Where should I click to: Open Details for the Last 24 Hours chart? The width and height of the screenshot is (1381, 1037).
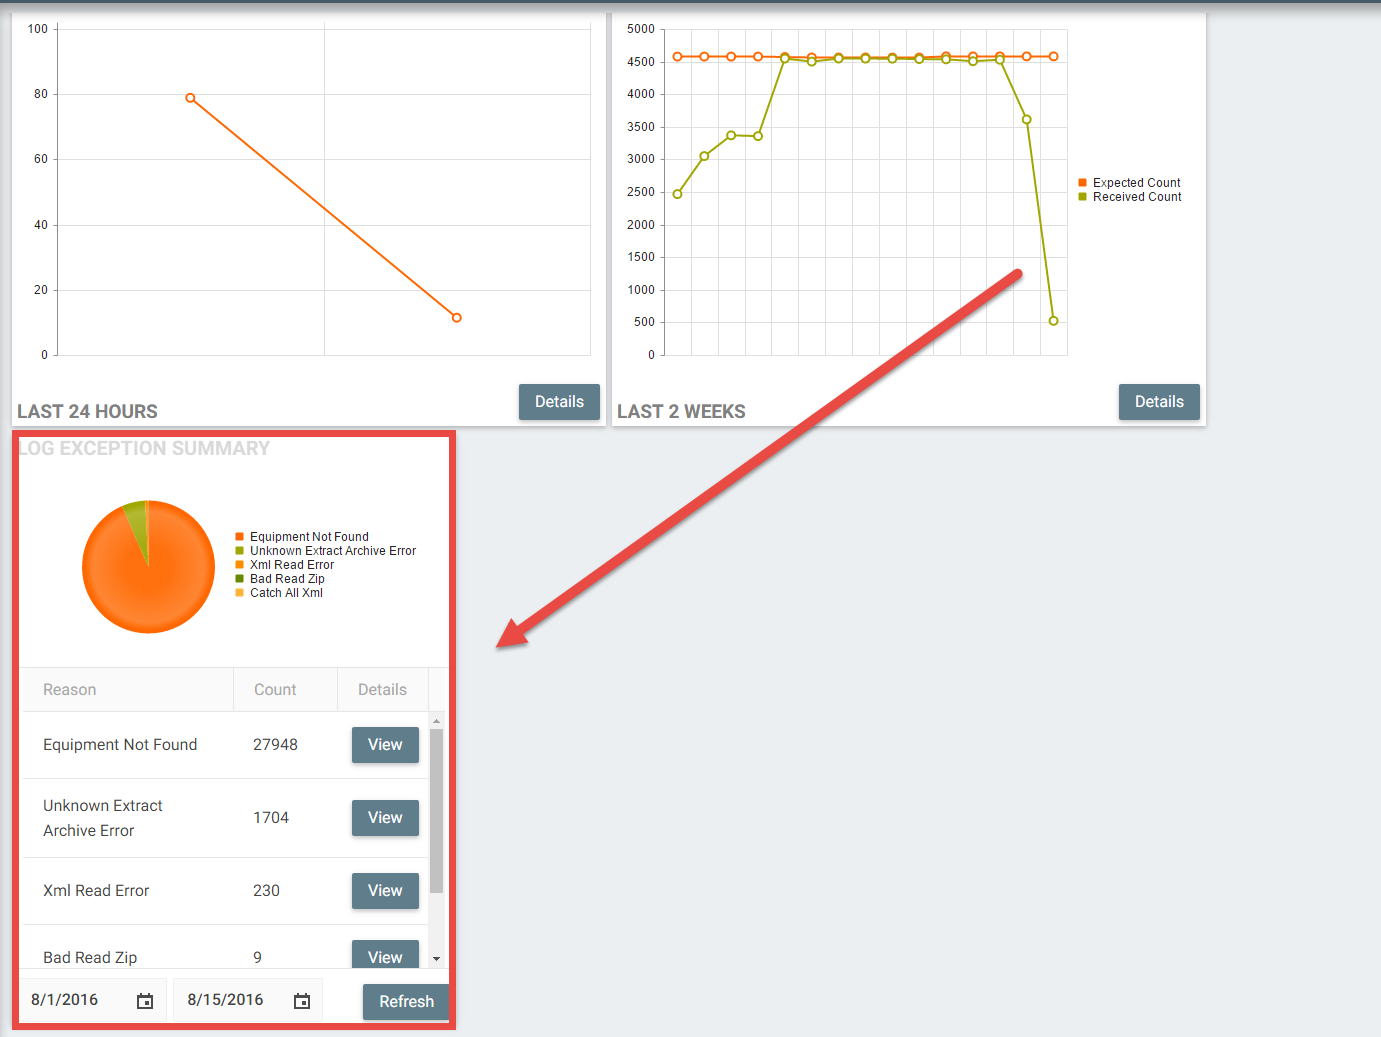click(x=559, y=402)
